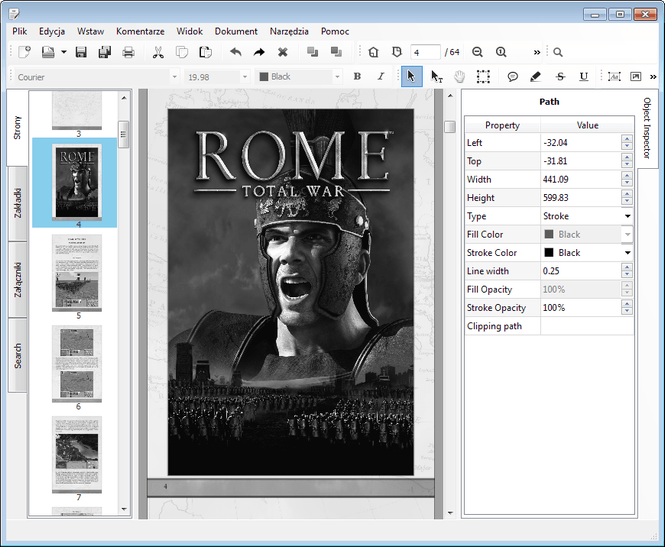Viewport: 665px width, 547px height.
Task: Open the Pomoc menu
Action: coord(335,31)
